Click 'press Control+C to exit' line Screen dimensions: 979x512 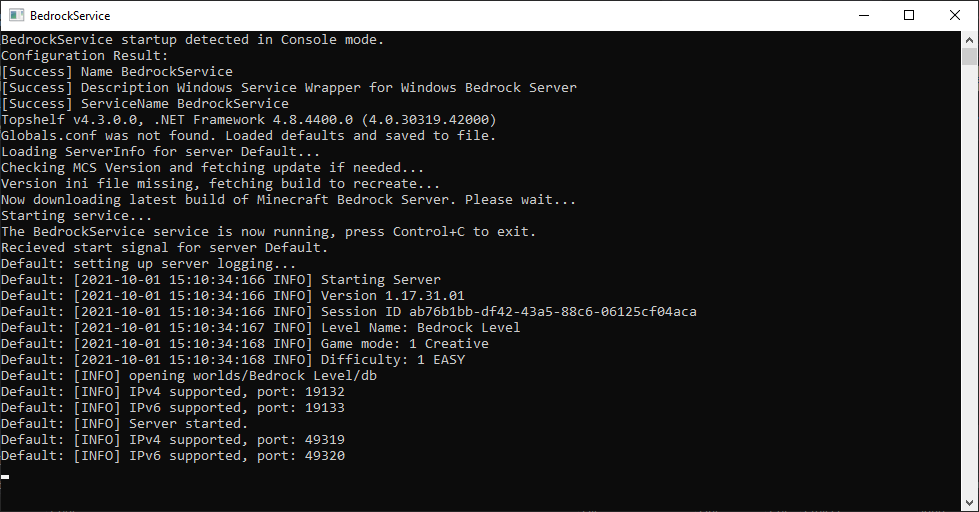(x=268, y=232)
